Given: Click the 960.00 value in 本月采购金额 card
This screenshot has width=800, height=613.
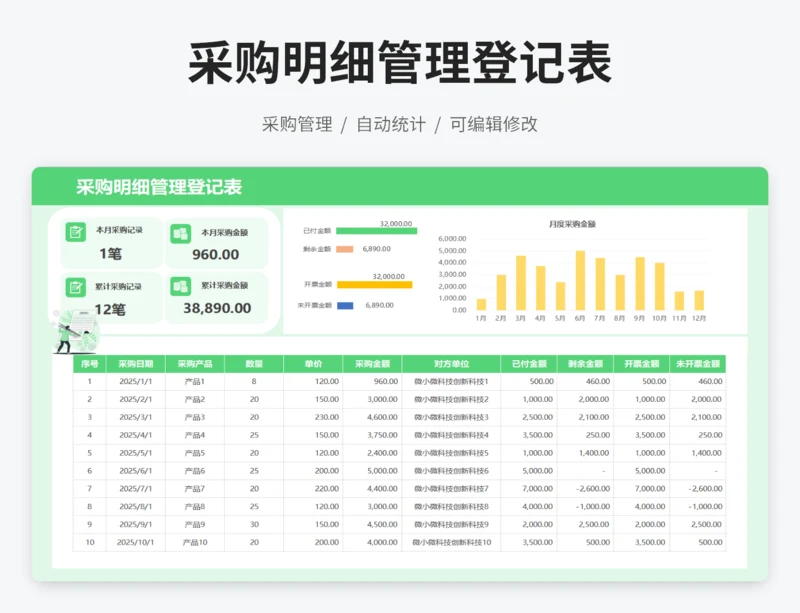Looking at the screenshot, I should [215, 255].
